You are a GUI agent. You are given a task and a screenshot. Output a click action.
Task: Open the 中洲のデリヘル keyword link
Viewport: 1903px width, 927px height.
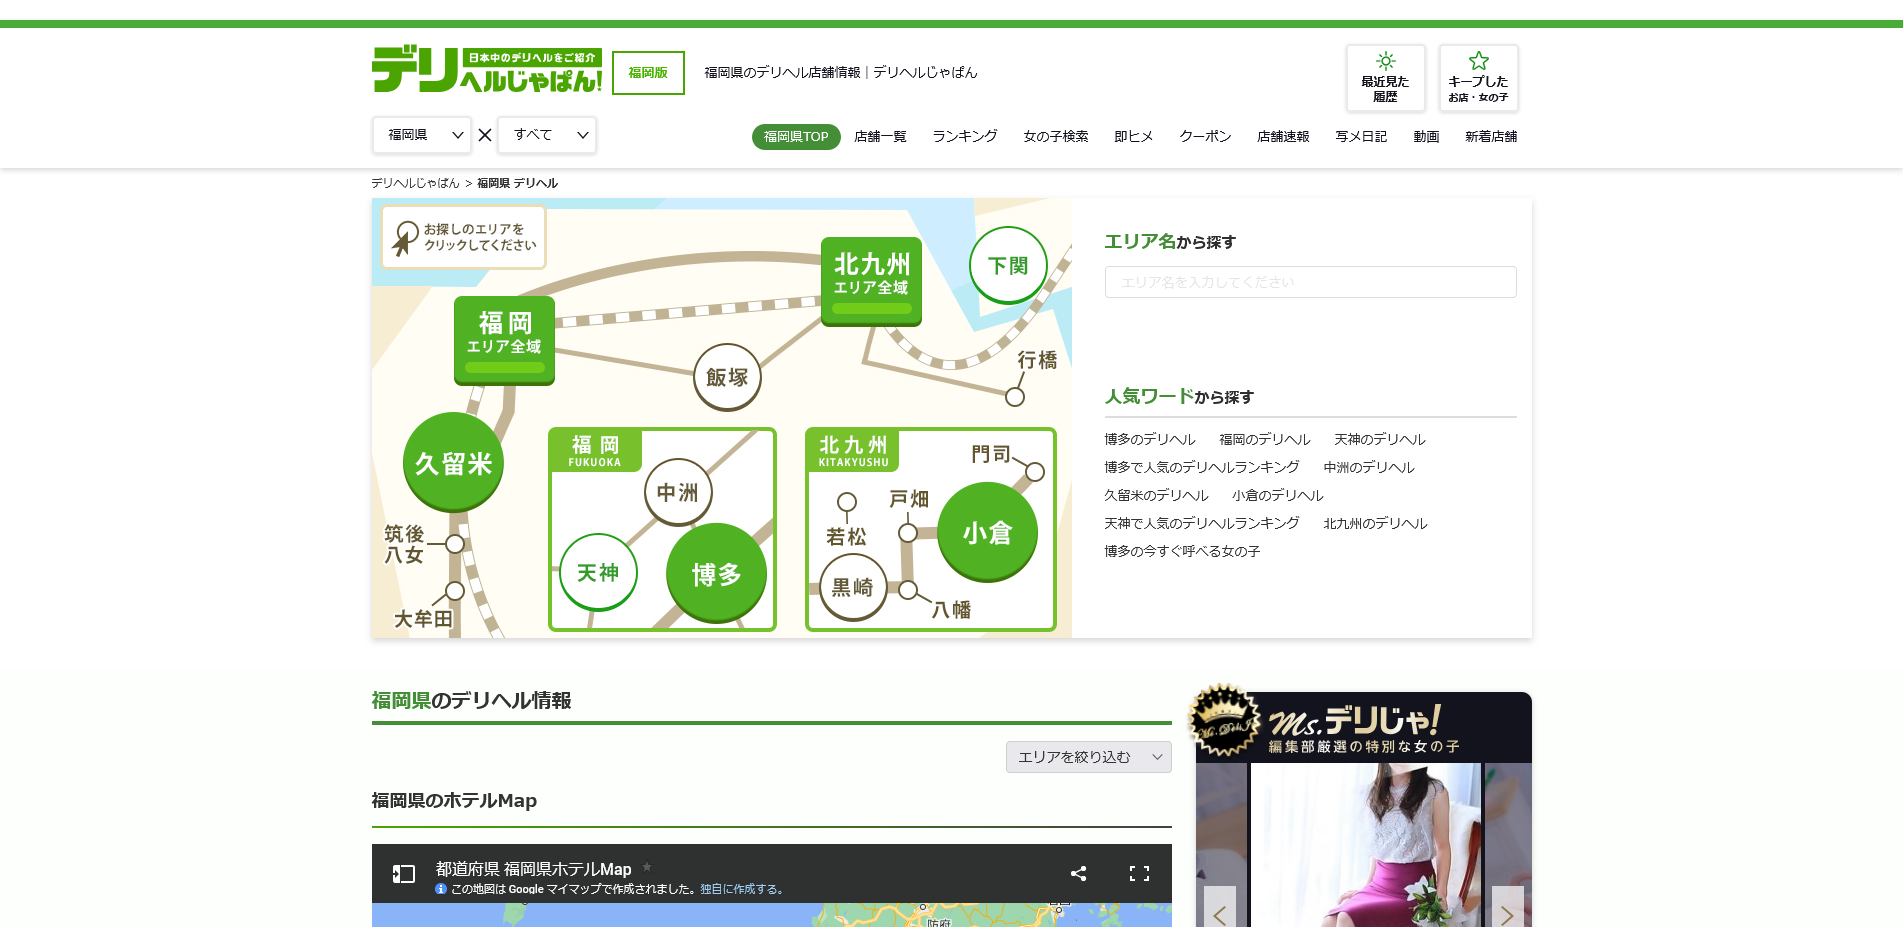pyautogui.click(x=1369, y=467)
